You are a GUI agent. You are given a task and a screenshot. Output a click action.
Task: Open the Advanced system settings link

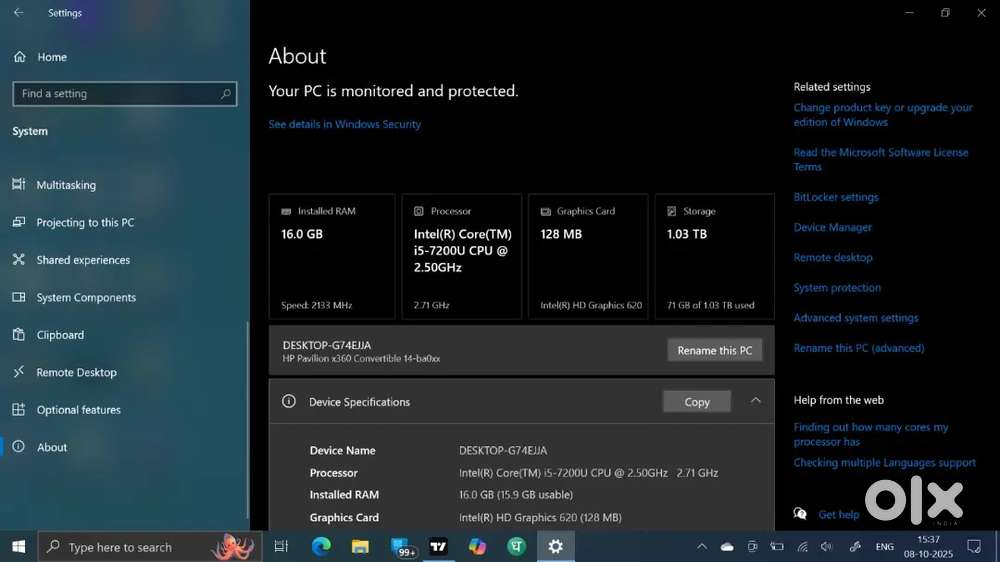coord(856,318)
